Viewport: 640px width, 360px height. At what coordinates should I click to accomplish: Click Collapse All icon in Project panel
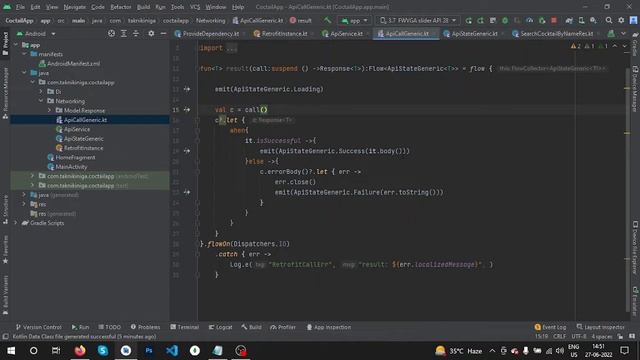[136, 33]
